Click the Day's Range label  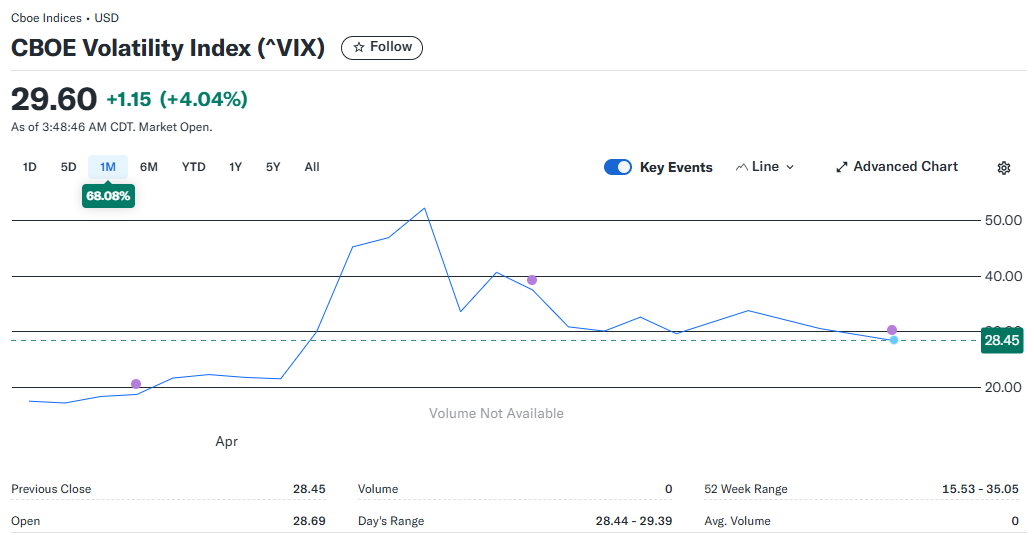[391, 521]
